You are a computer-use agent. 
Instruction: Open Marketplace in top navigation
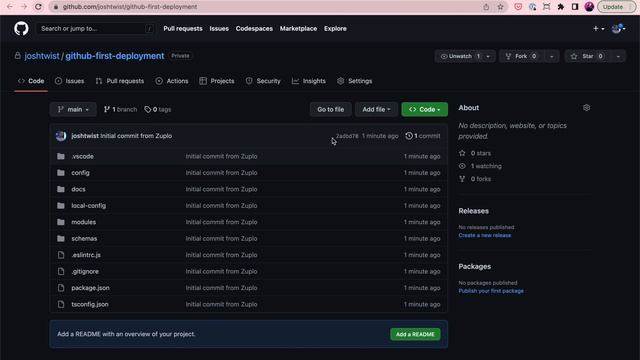(298, 29)
